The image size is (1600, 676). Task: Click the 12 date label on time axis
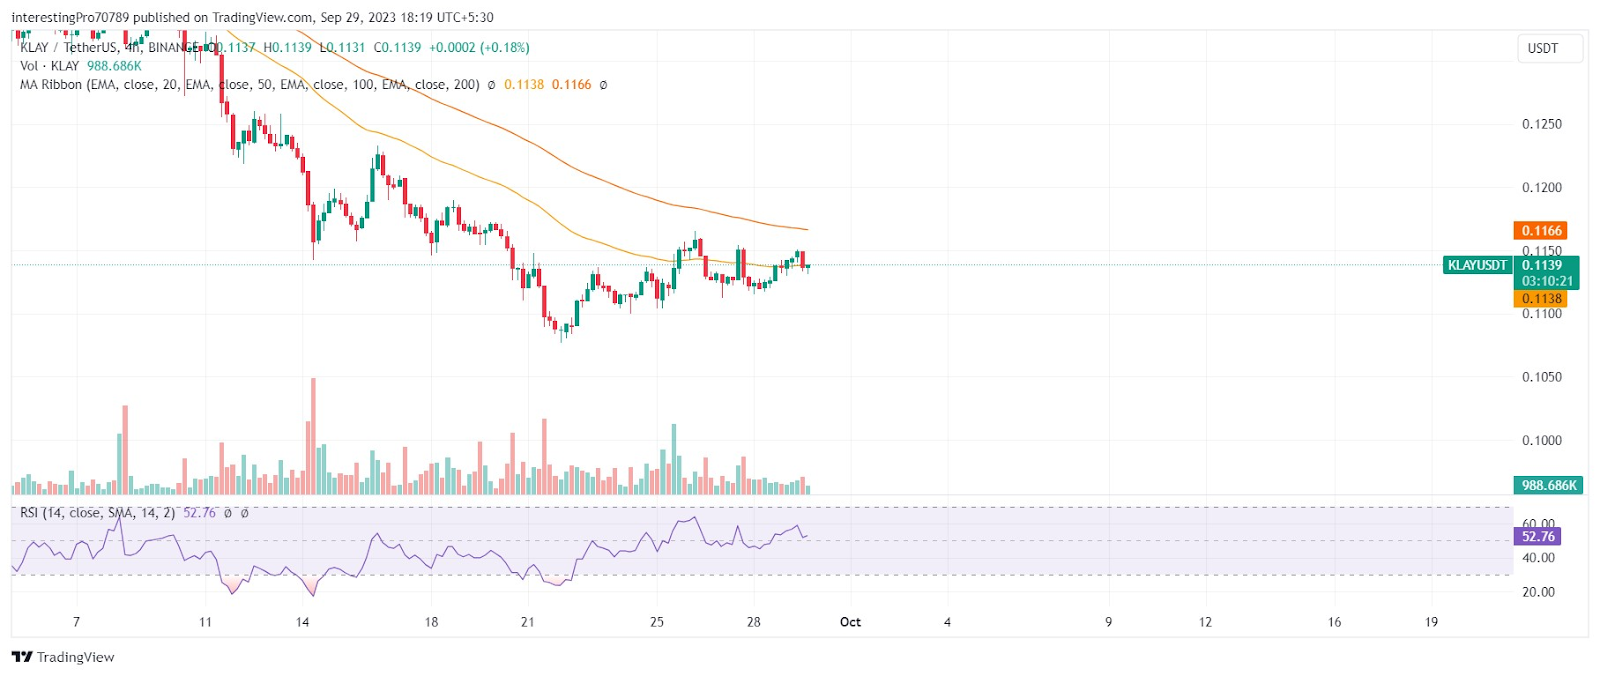1205,622
